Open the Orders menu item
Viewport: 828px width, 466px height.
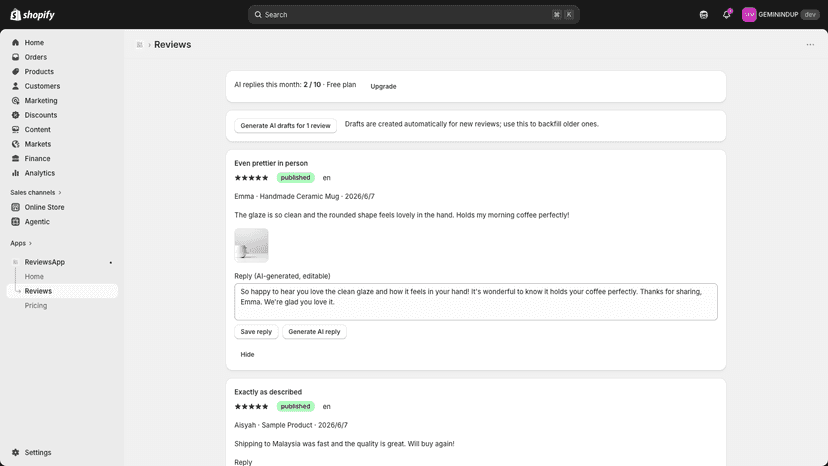tap(35, 57)
